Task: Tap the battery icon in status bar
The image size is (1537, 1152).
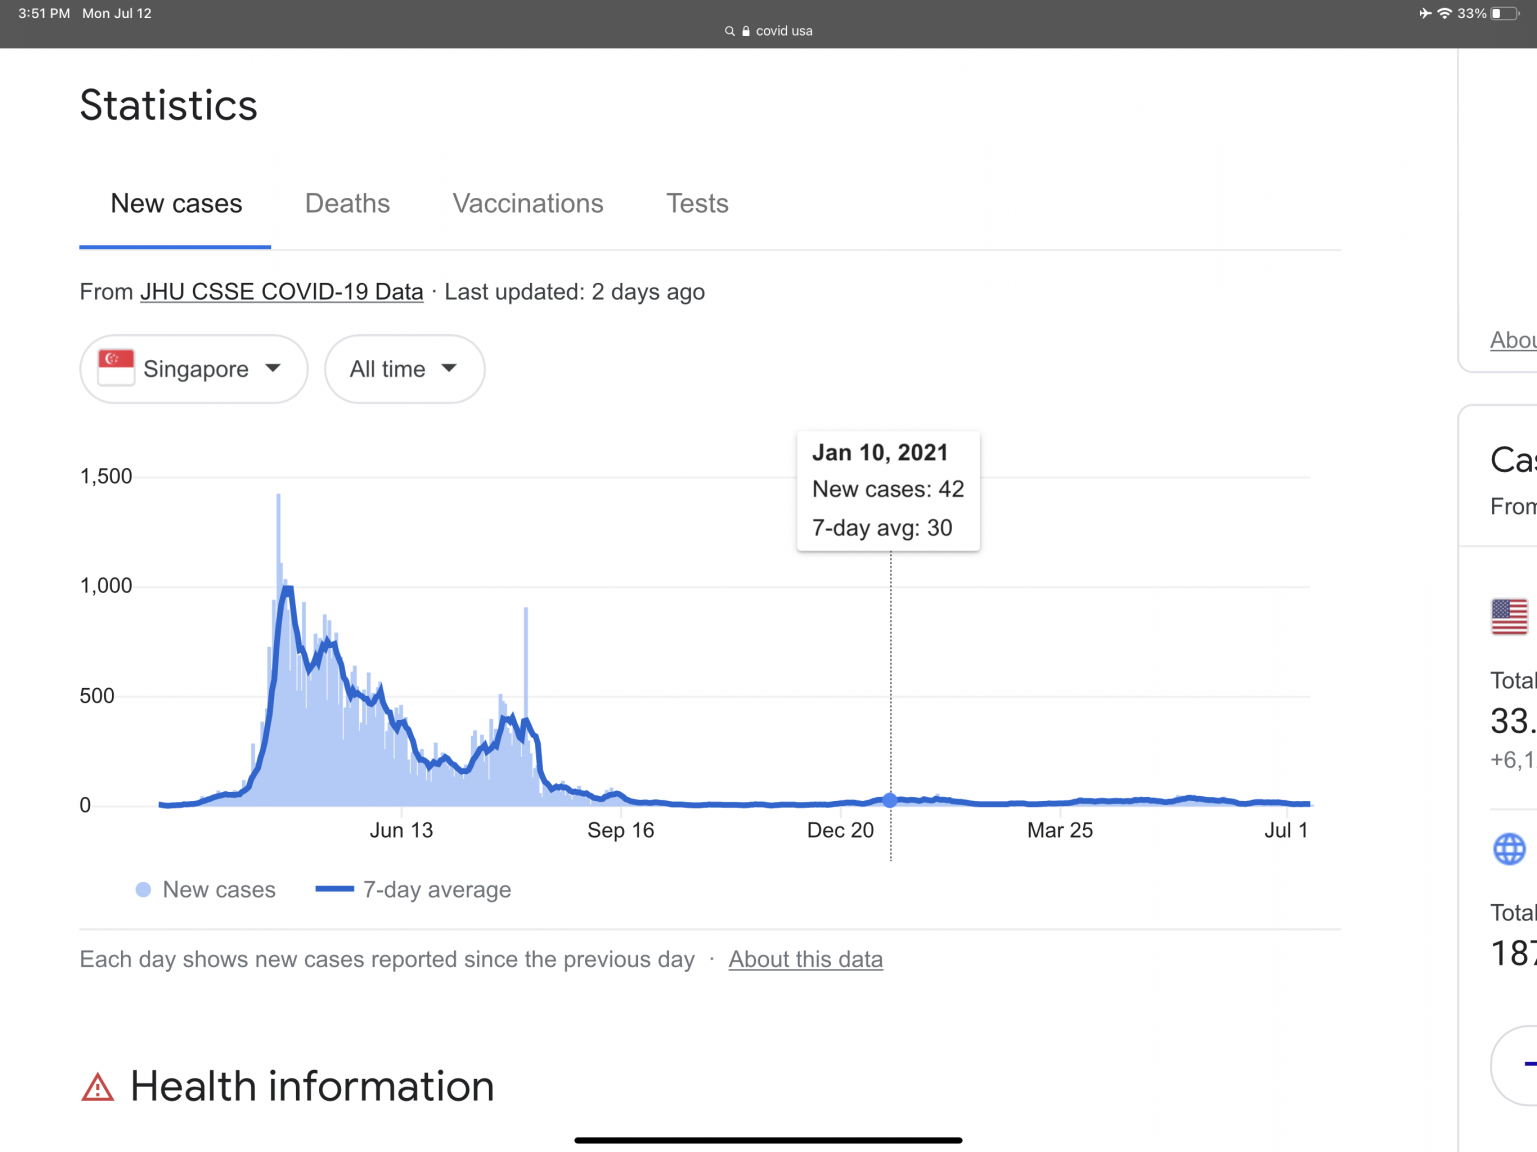Action: (x=1503, y=13)
